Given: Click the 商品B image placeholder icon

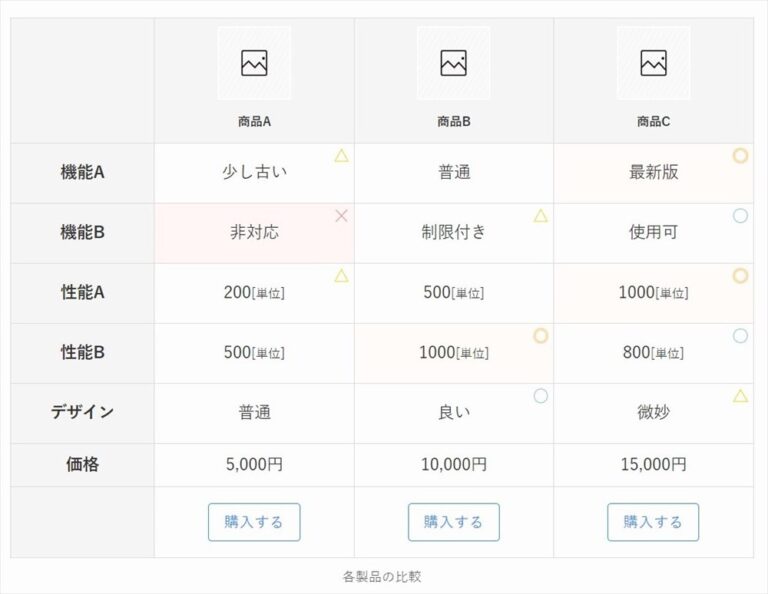Looking at the screenshot, I should [x=453, y=63].
